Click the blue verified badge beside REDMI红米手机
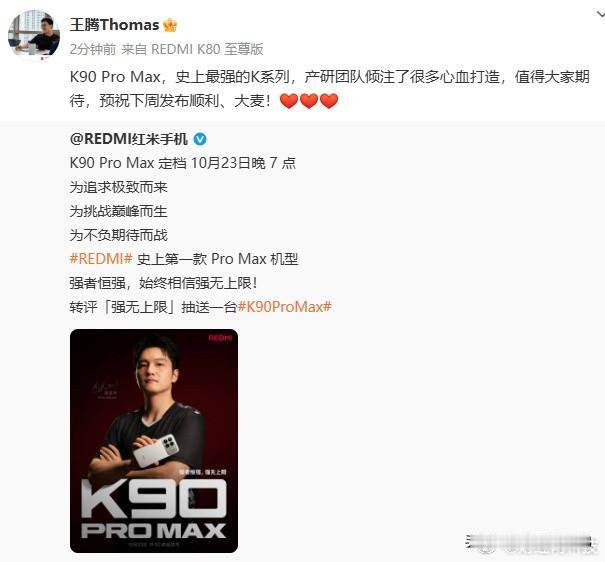The image size is (605, 562). 200,139
